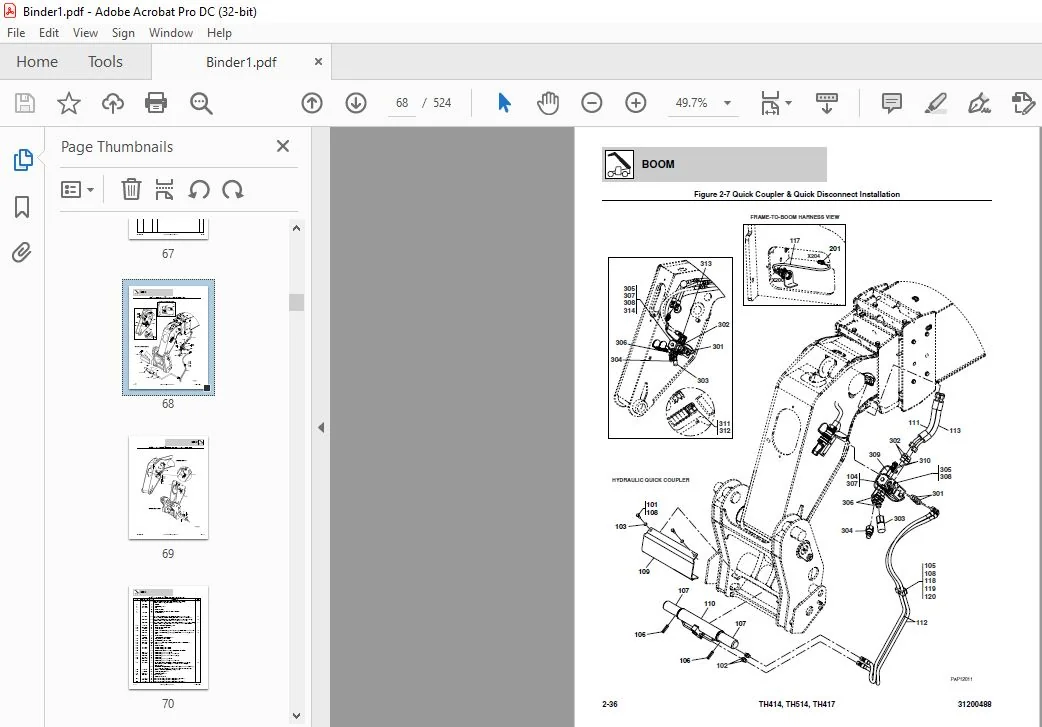Click the total pages count 524
Viewport: 1042px width, 727px height.
(x=442, y=103)
